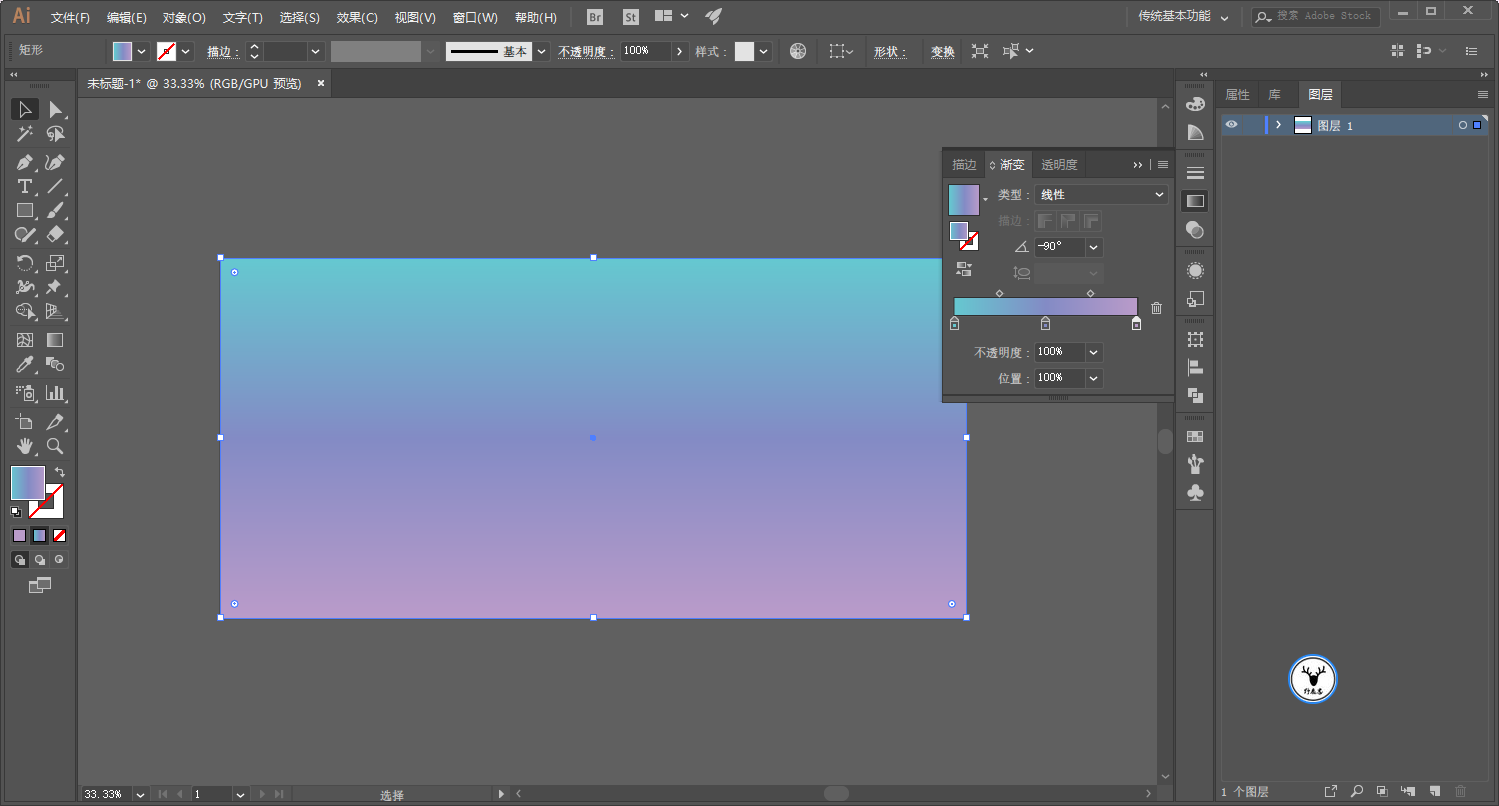The image size is (1499, 806).
Task: Switch to the 透明度 panel tab
Action: tap(1059, 165)
